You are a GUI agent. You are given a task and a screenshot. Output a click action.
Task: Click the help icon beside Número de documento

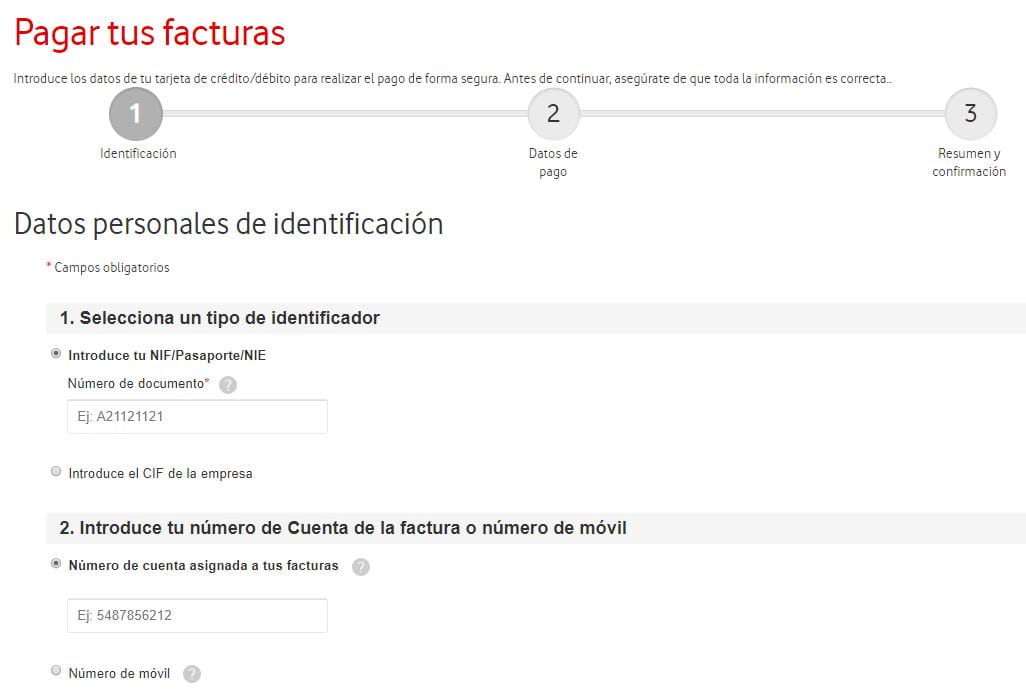pyautogui.click(x=228, y=385)
